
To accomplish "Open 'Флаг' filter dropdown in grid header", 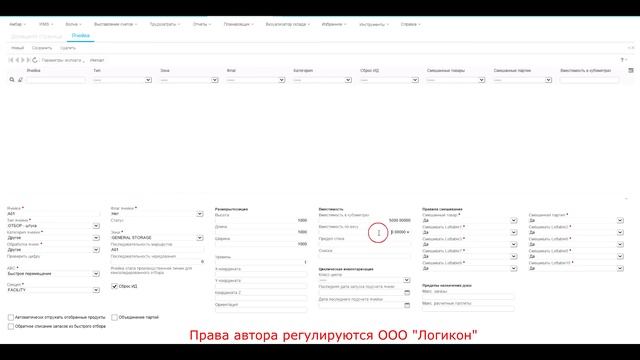I will pos(282,80).
